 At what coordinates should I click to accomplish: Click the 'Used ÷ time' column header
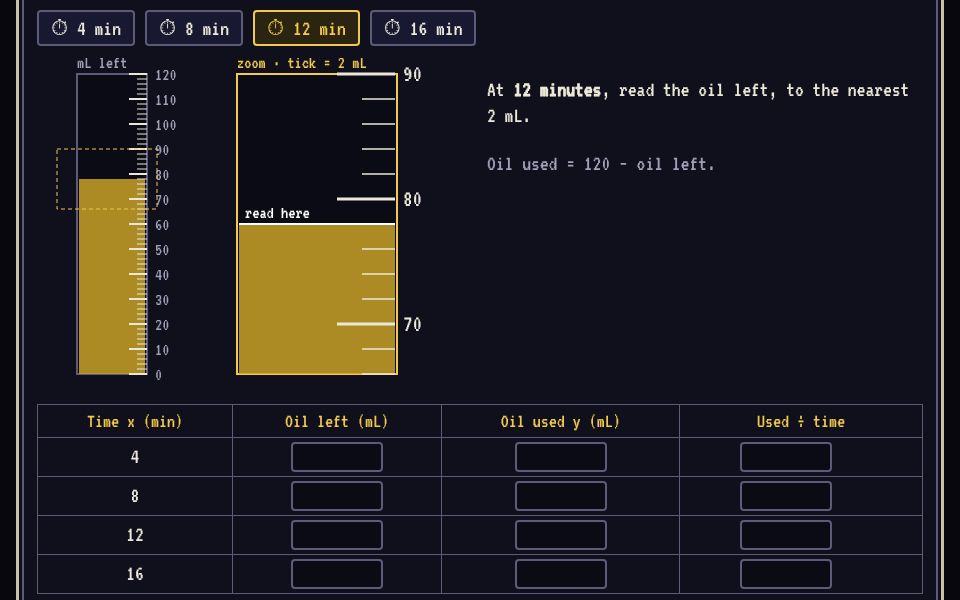(800, 422)
